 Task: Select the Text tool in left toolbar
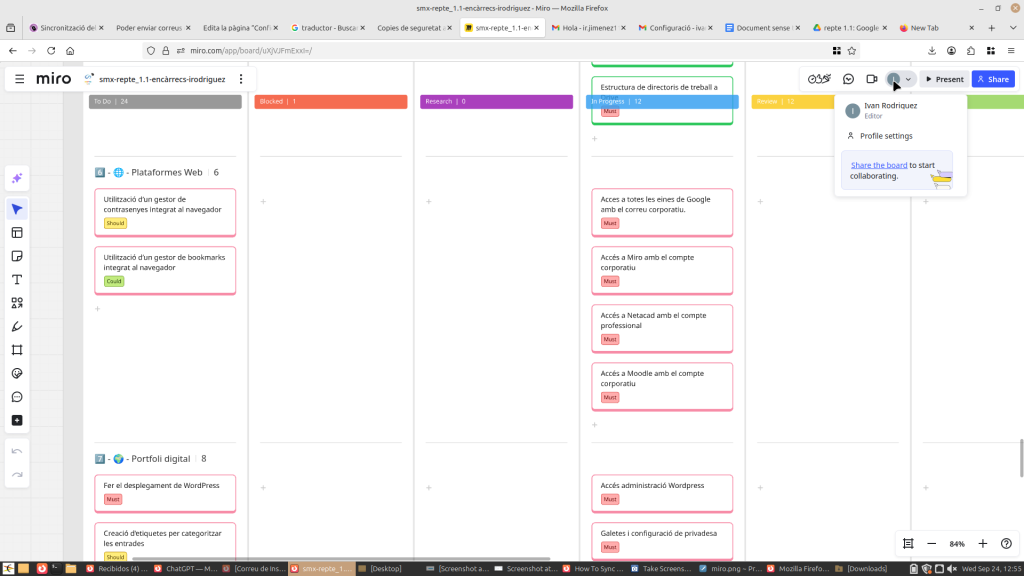17,280
